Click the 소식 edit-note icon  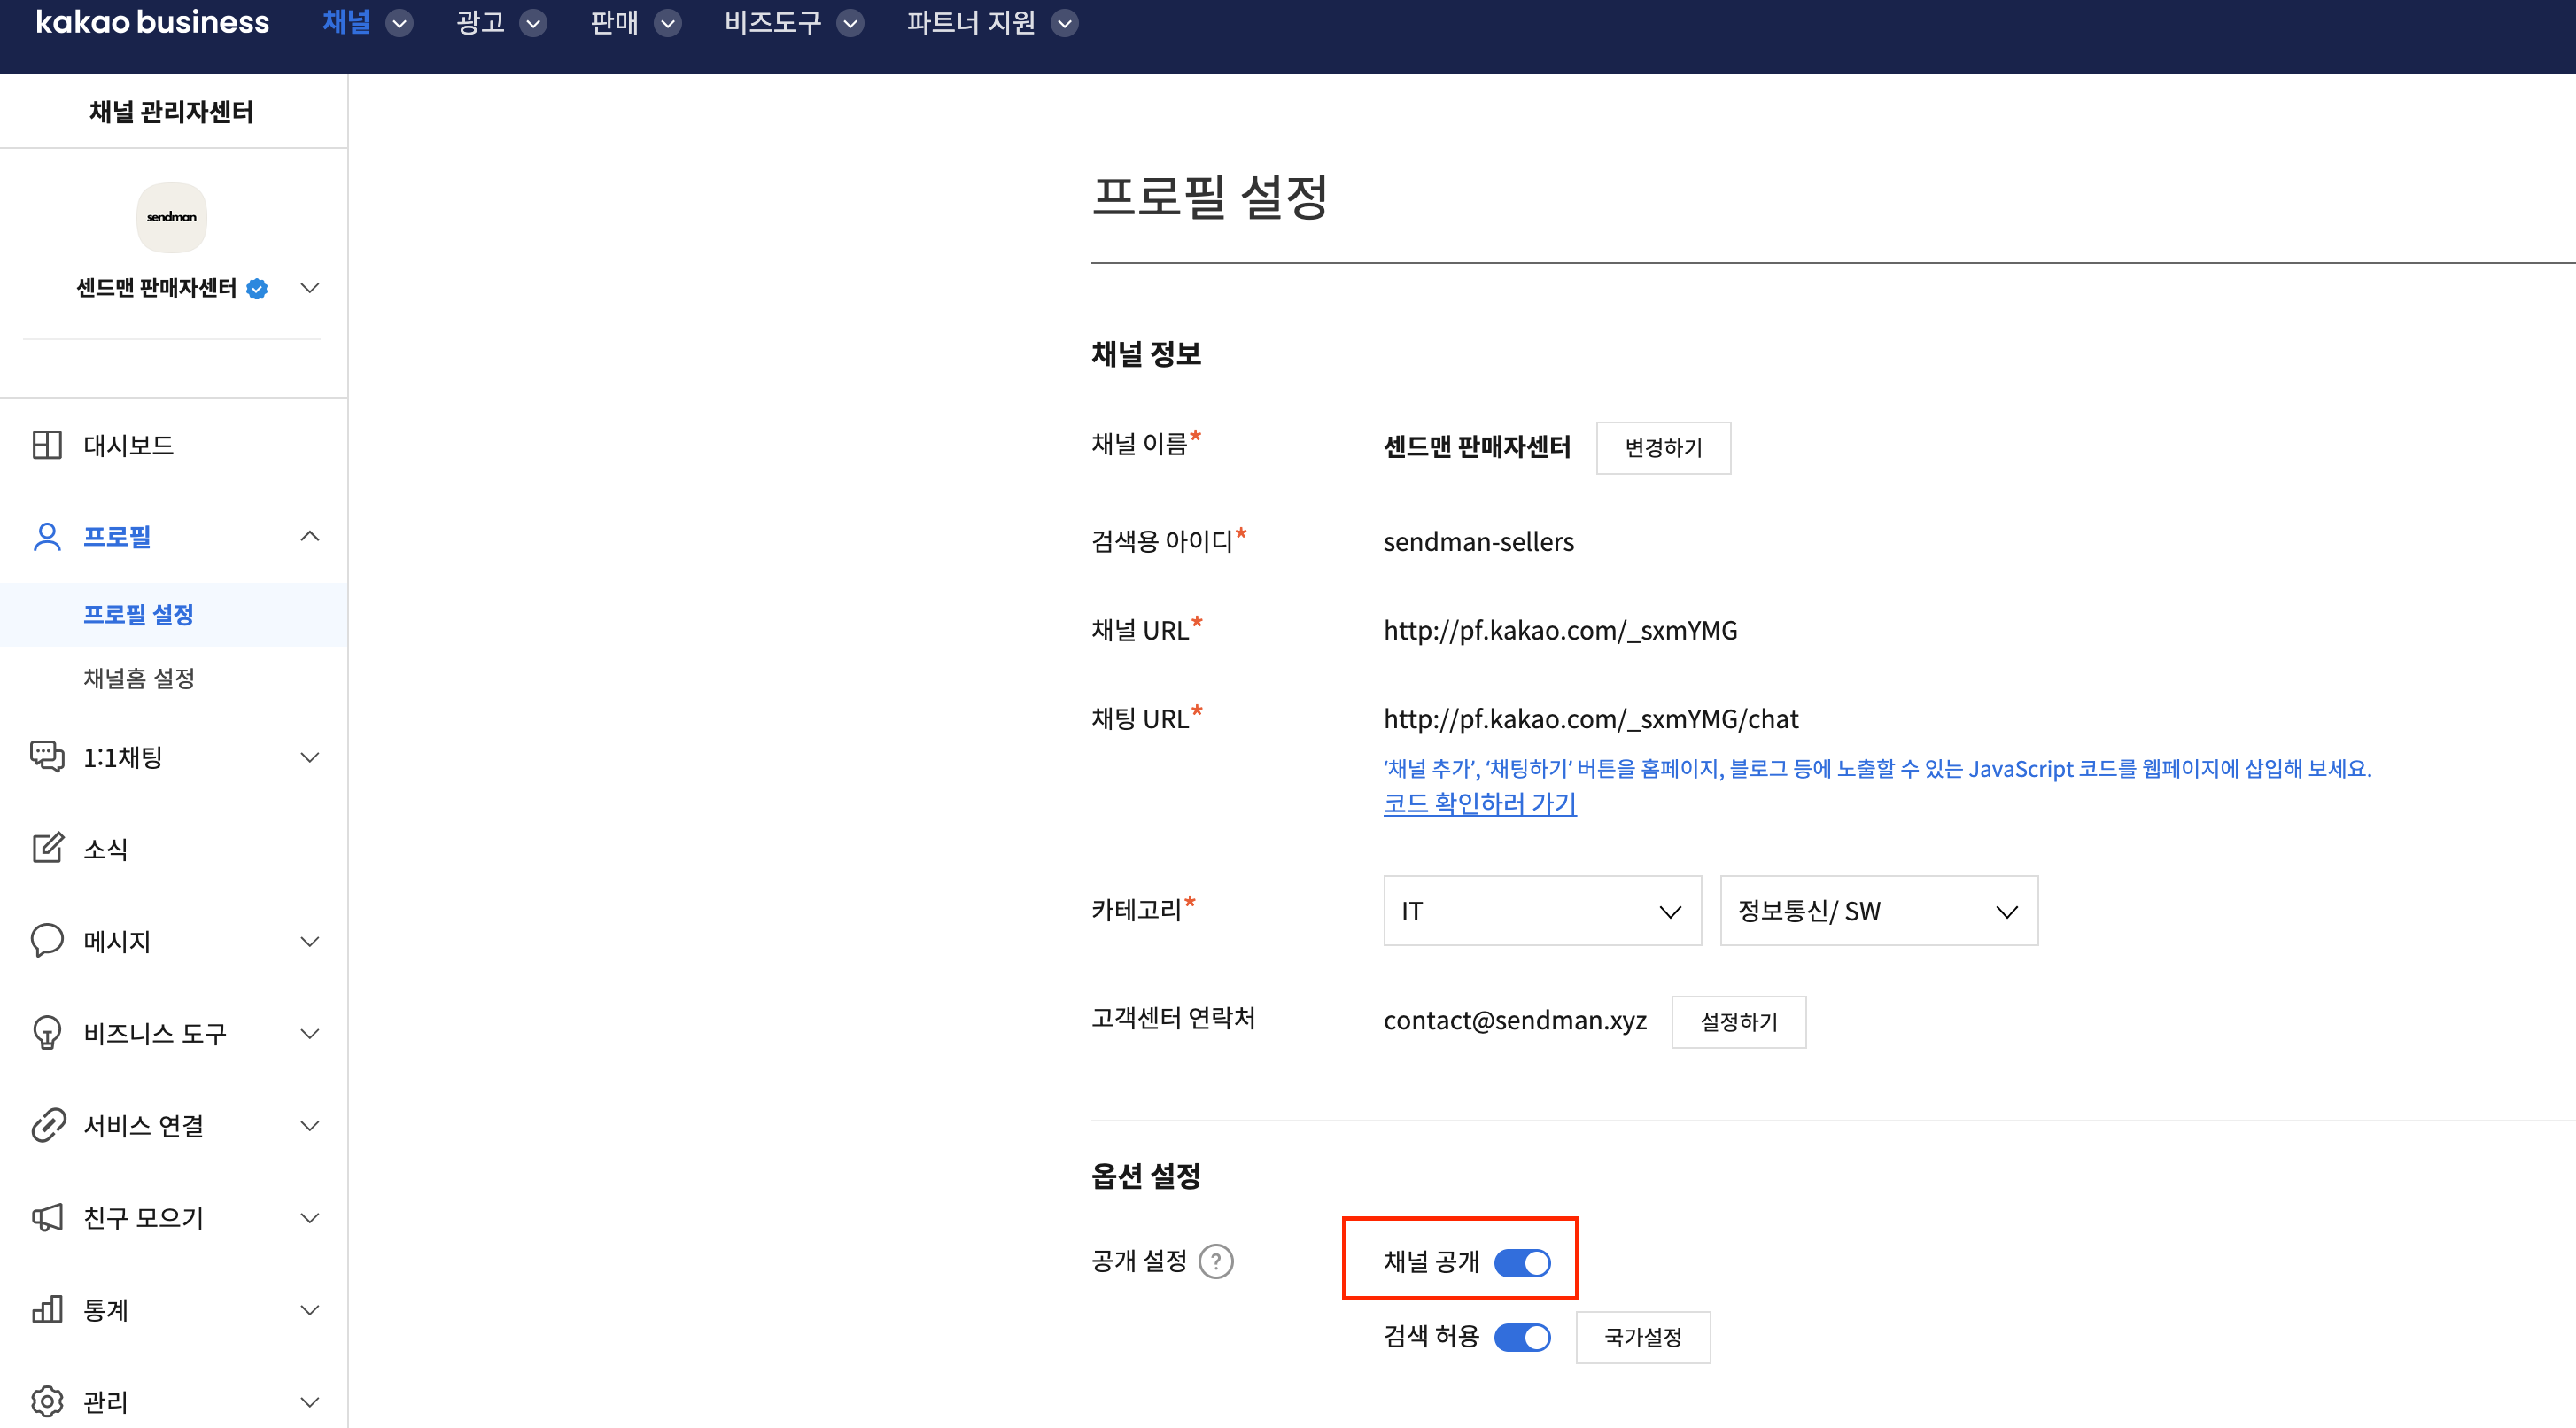[x=46, y=848]
